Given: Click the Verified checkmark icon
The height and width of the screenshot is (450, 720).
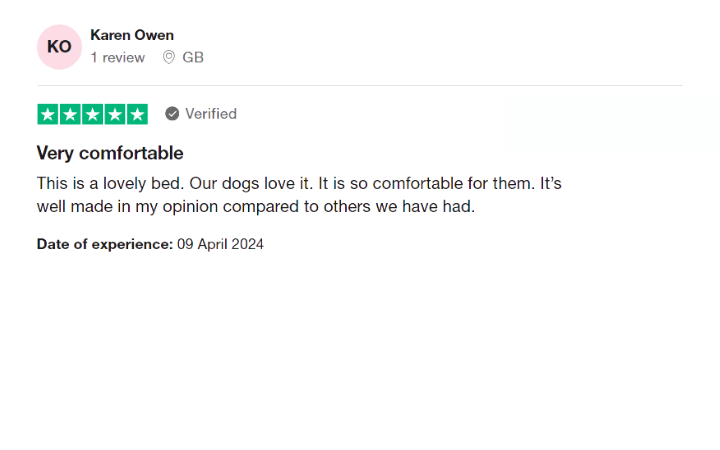Looking at the screenshot, I should coord(172,114).
